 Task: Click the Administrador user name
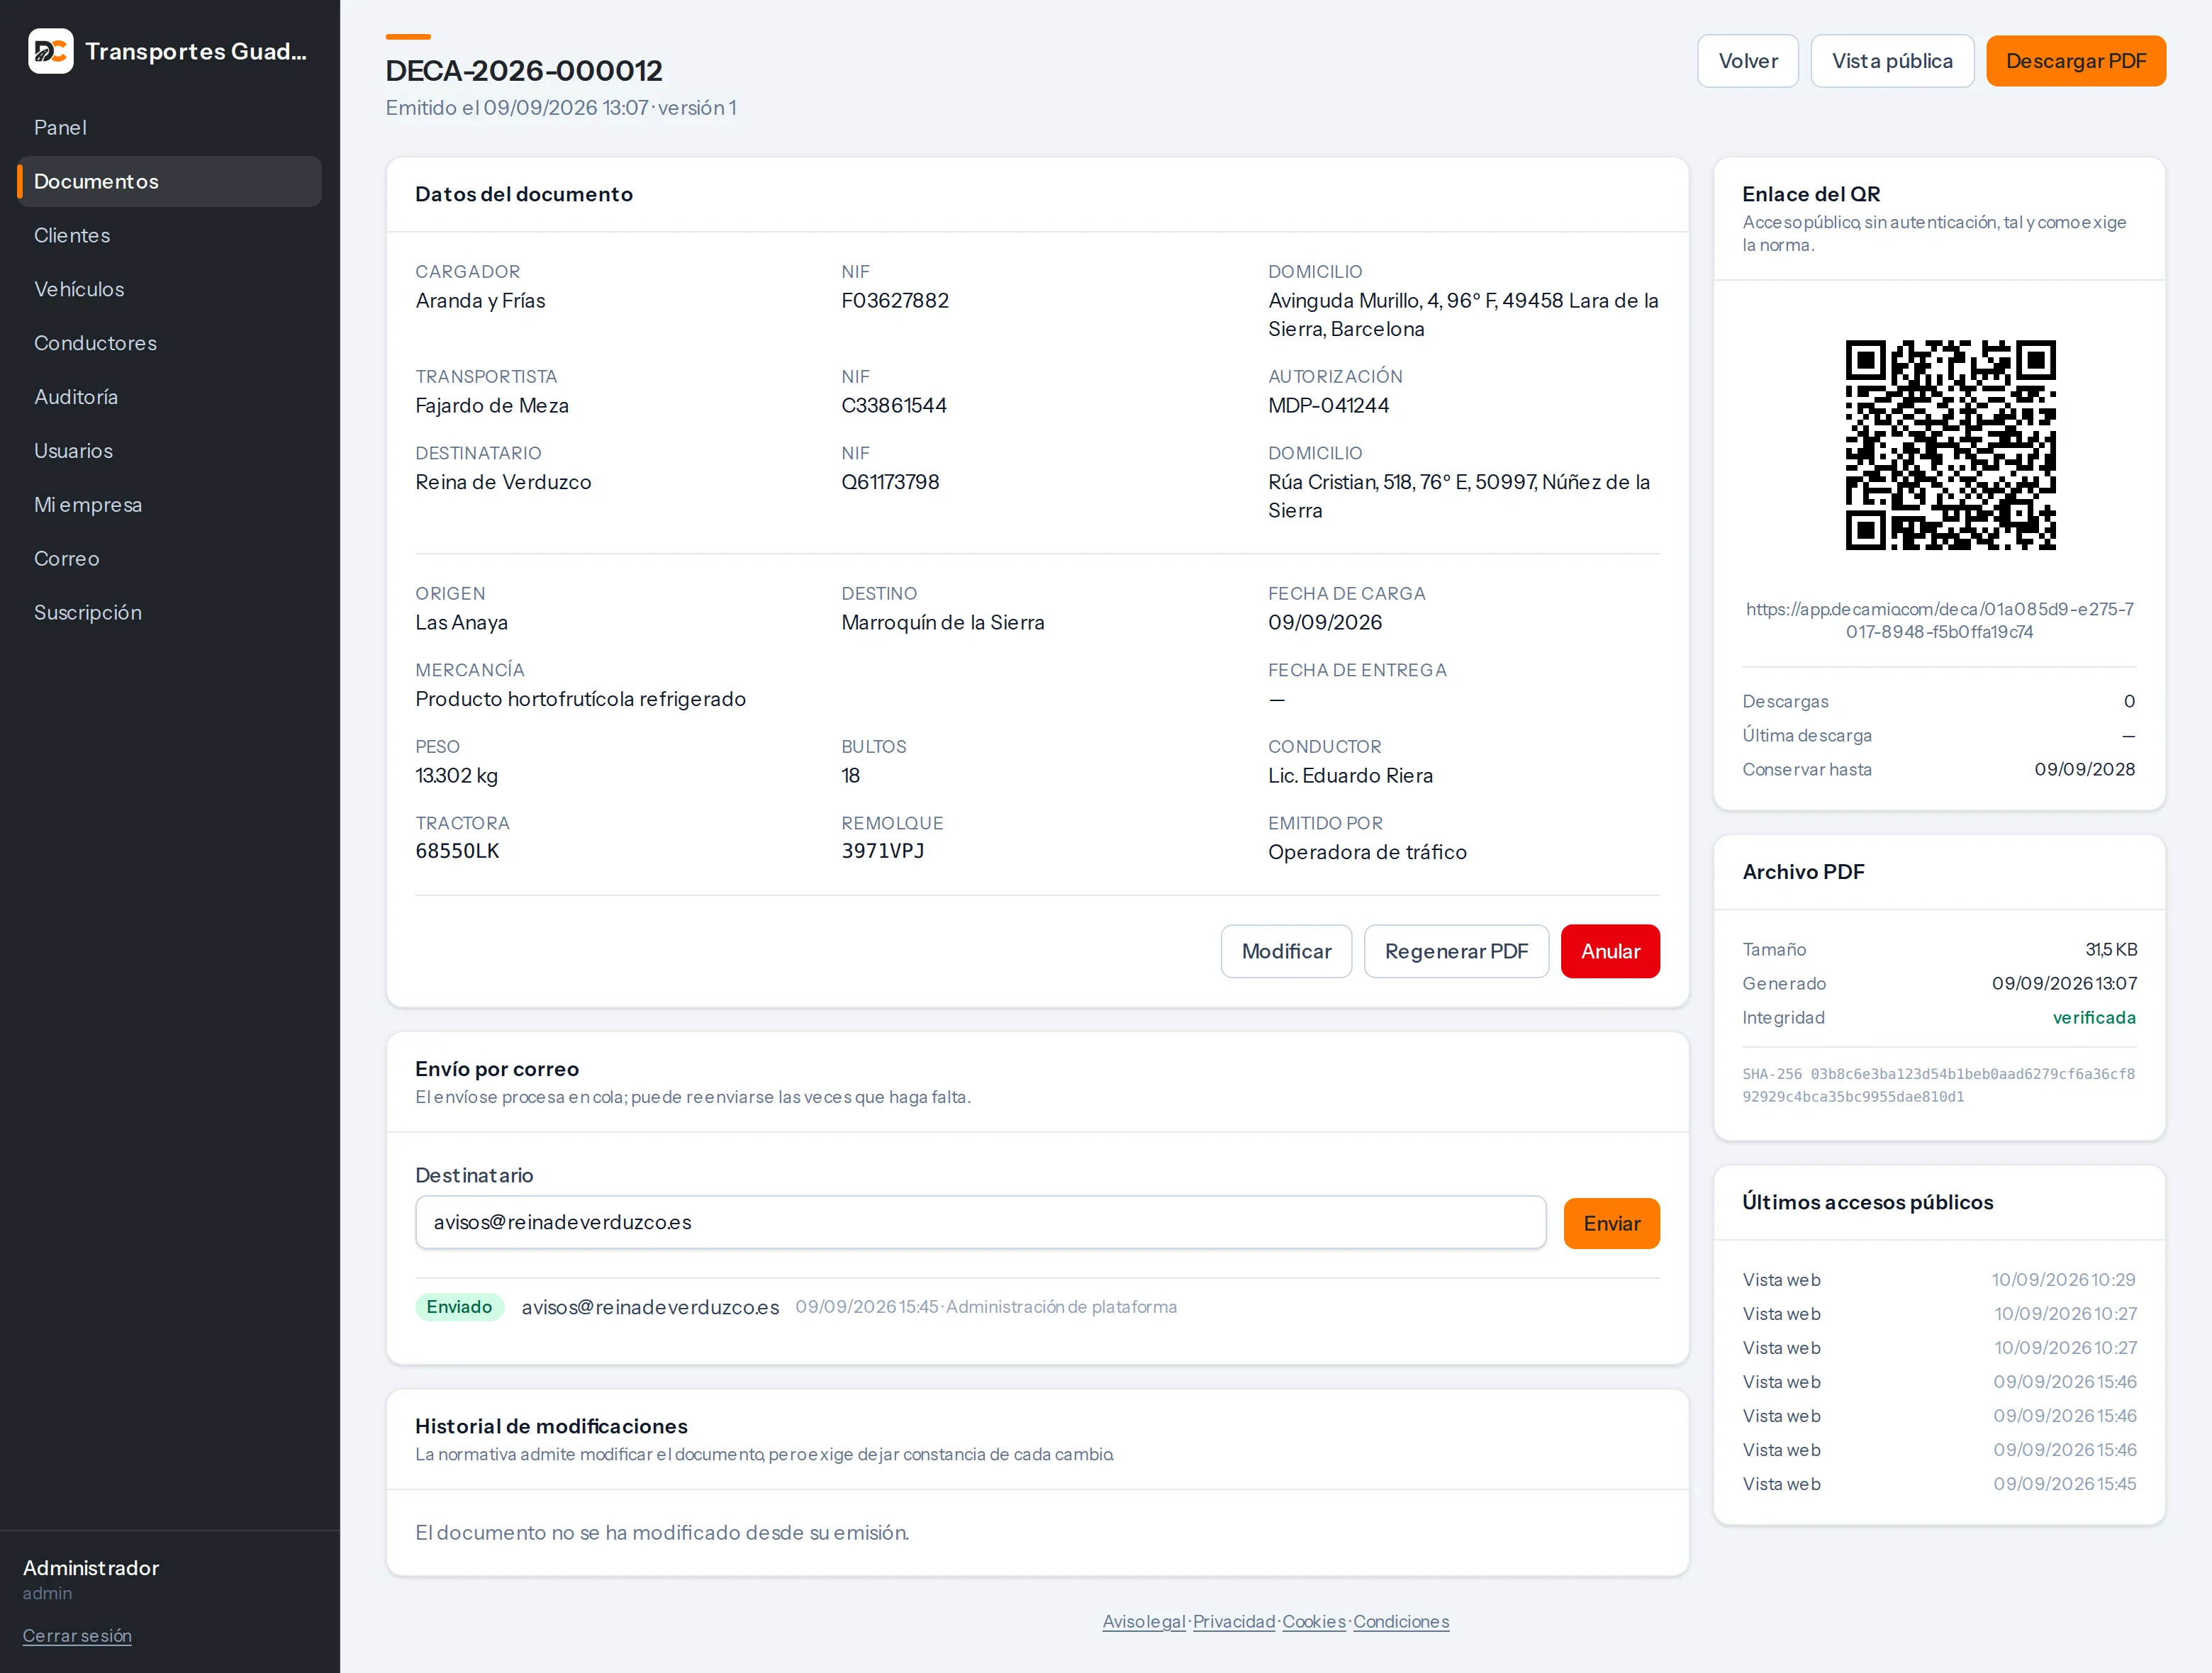coord(91,1568)
